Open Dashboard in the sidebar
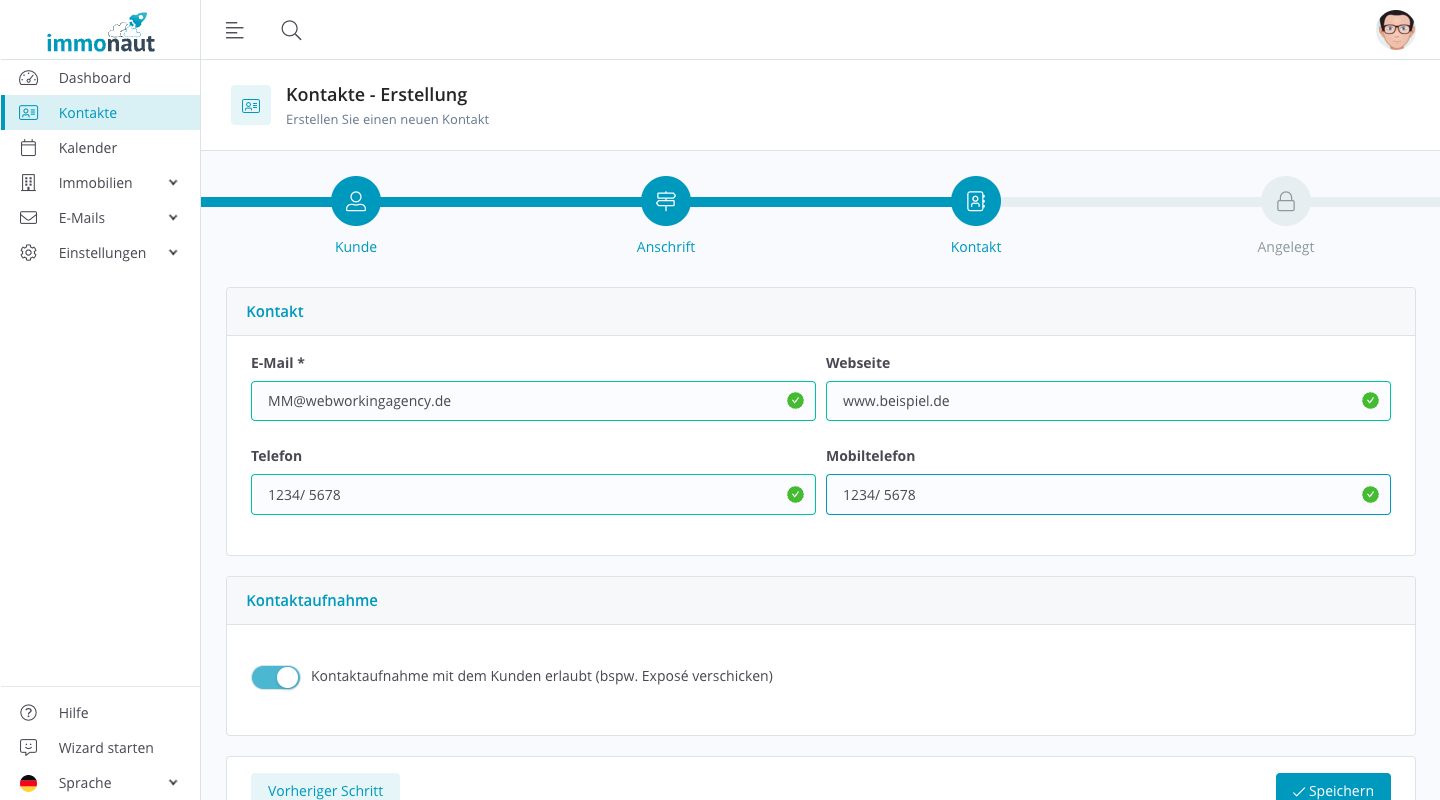 pos(95,78)
